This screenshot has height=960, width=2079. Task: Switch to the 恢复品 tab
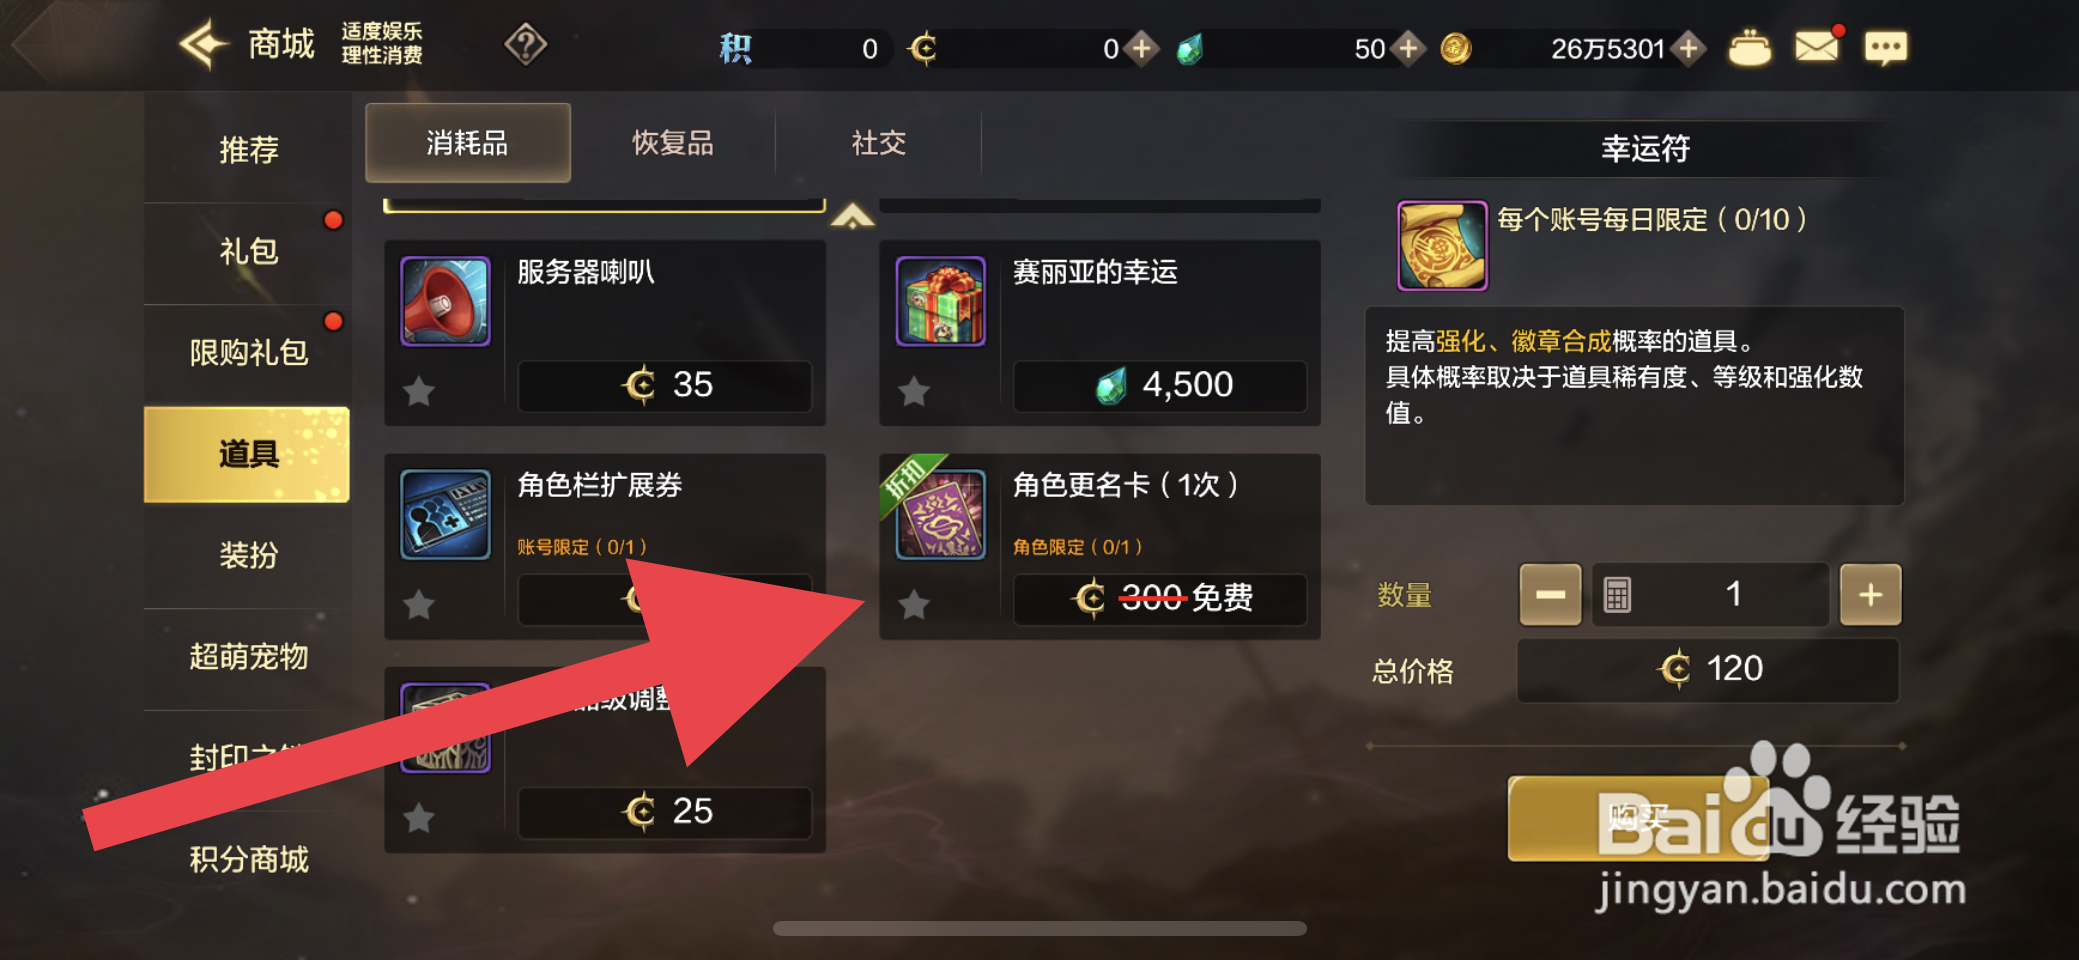[673, 143]
